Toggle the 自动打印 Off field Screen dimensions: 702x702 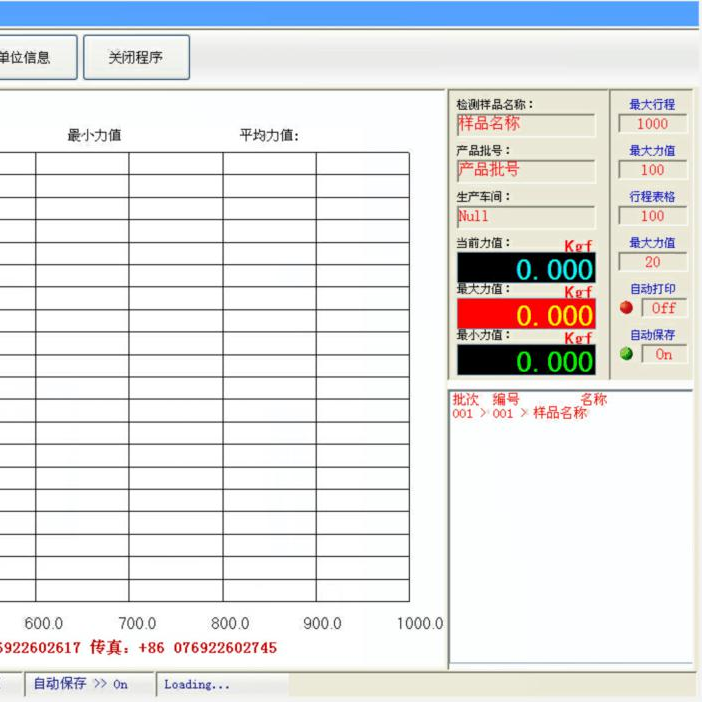663,308
